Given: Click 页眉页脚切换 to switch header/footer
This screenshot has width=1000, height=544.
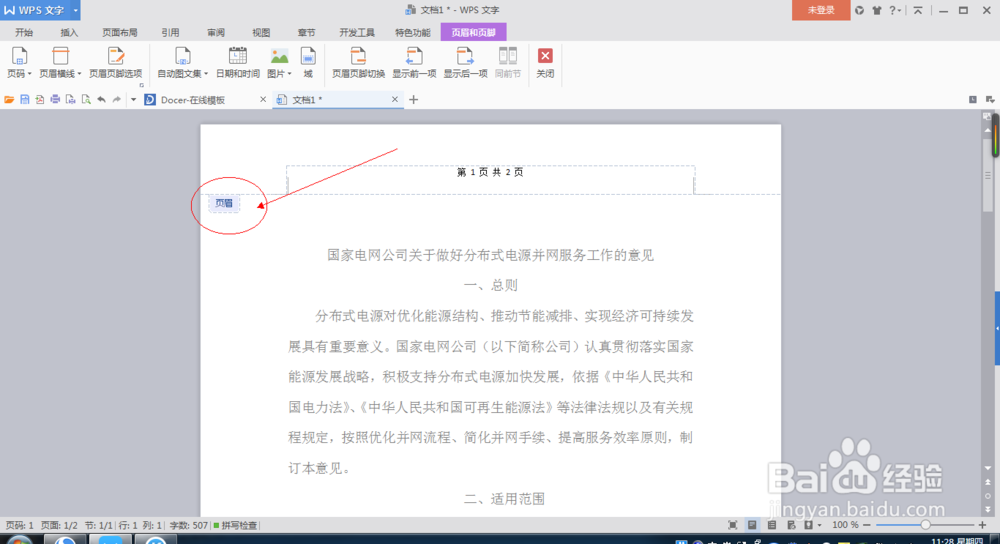Looking at the screenshot, I should click(358, 62).
